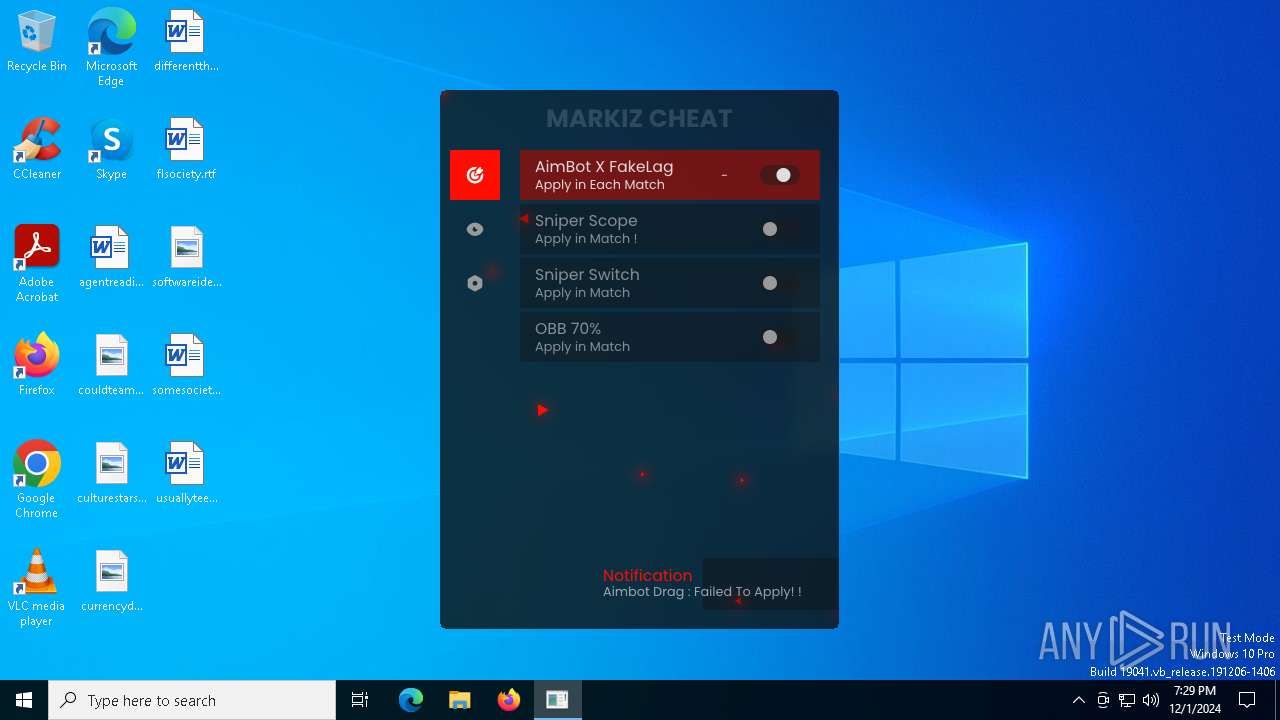This screenshot has height=720, width=1280.
Task: Launch Firefox from the taskbar
Action: [509, 700]
